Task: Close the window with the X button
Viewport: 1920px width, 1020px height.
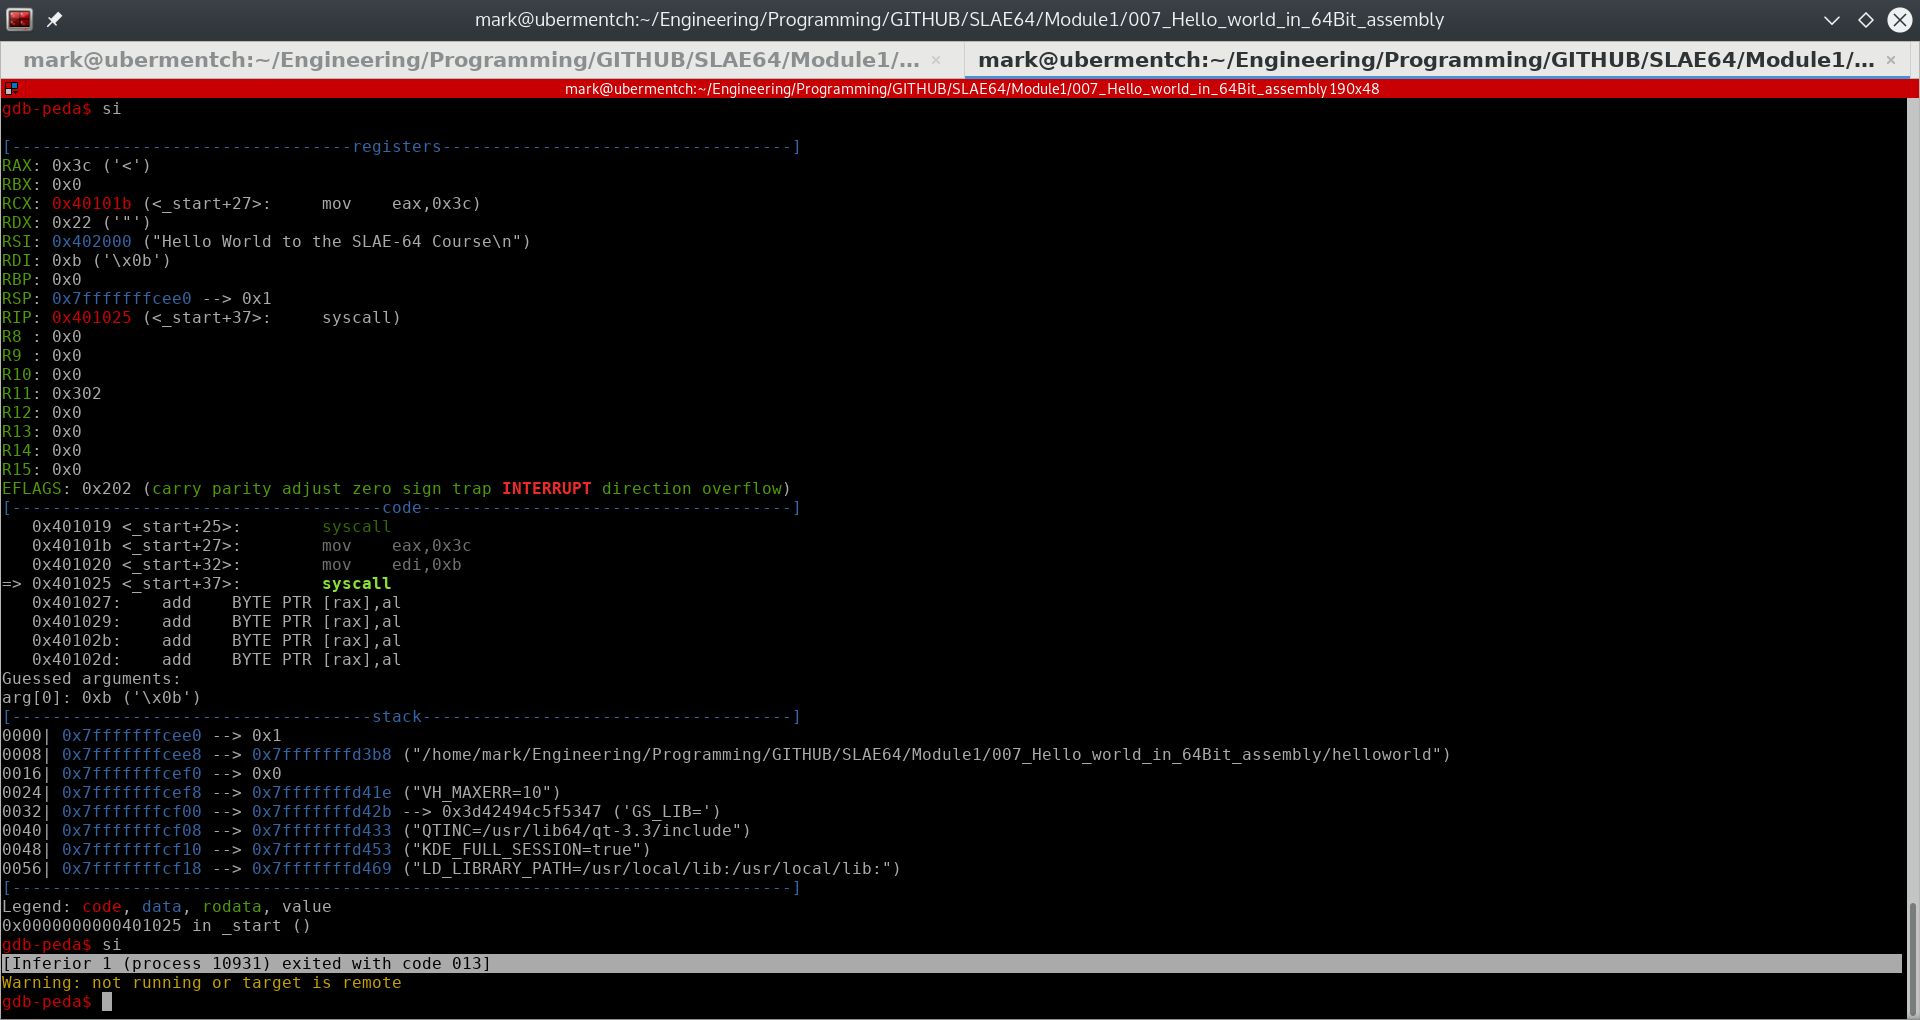Action: coord(1900,20)
